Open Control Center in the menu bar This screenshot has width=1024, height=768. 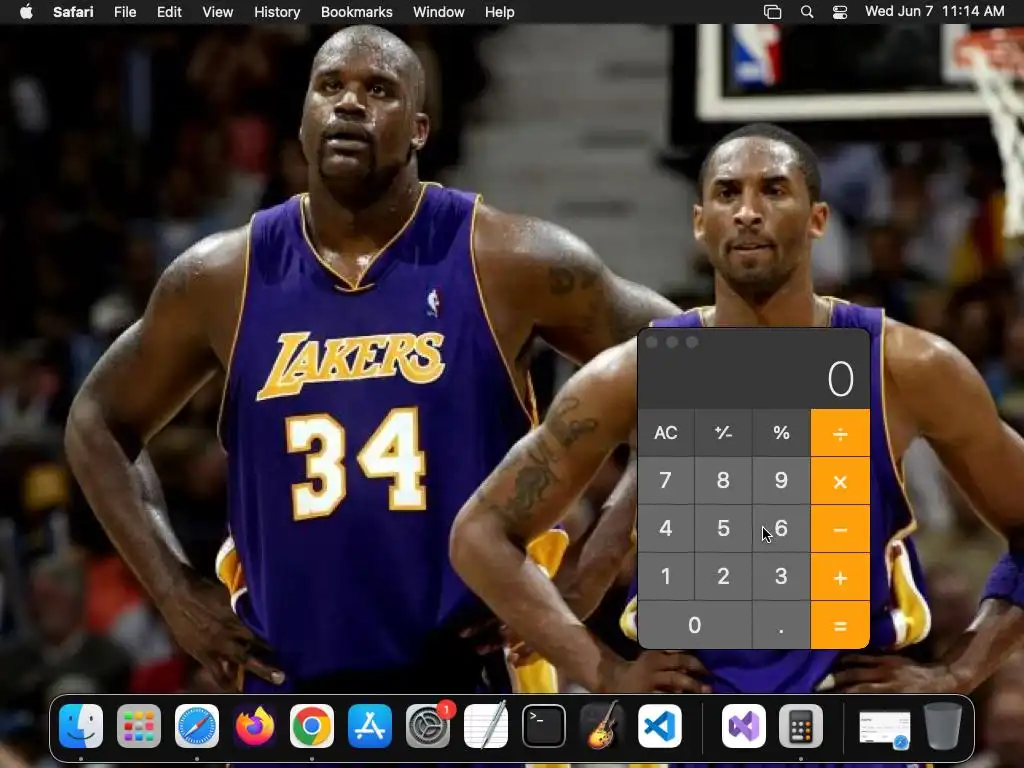840,12
